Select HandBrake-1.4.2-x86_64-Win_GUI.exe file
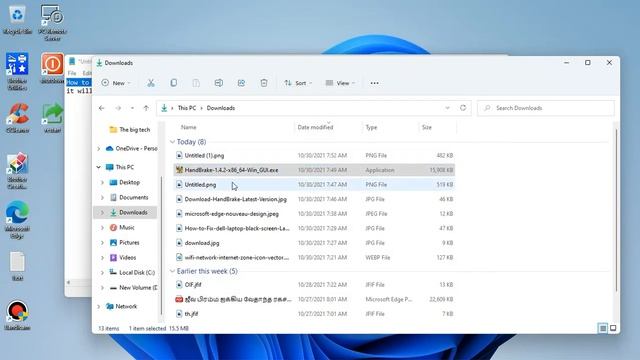Image resolution: width=640 pixels, height=360 pixels. coord(314,170)
